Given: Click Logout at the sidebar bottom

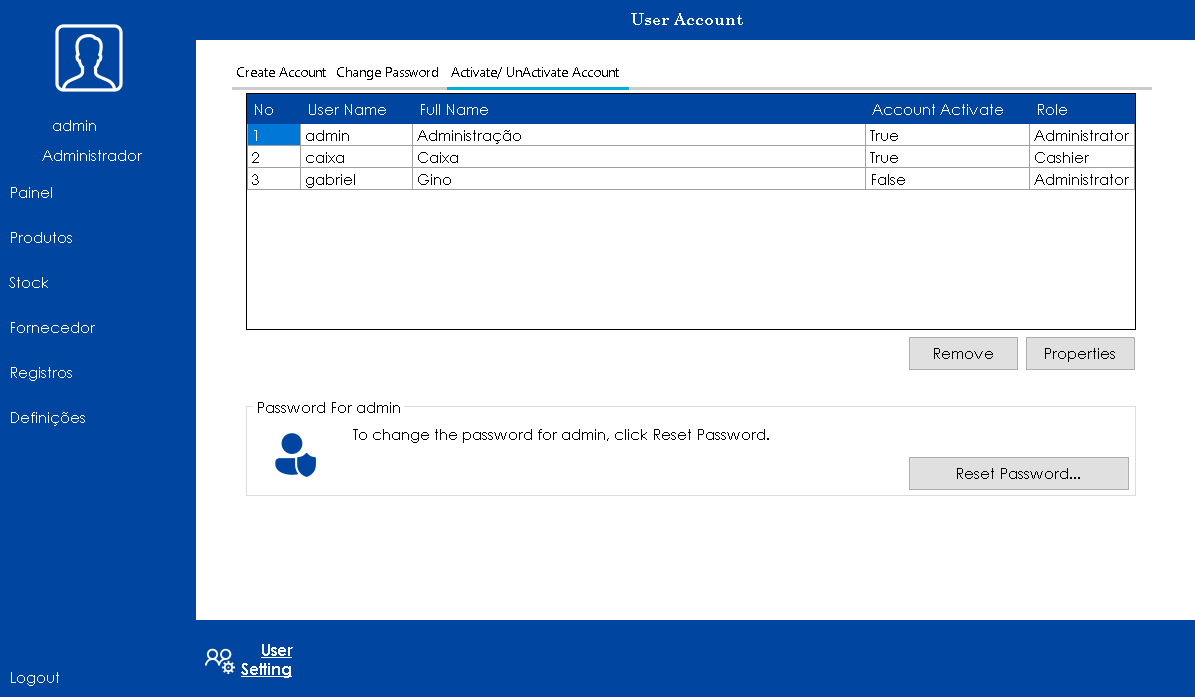Looking at the screenshot, I should tap(35, 678).
